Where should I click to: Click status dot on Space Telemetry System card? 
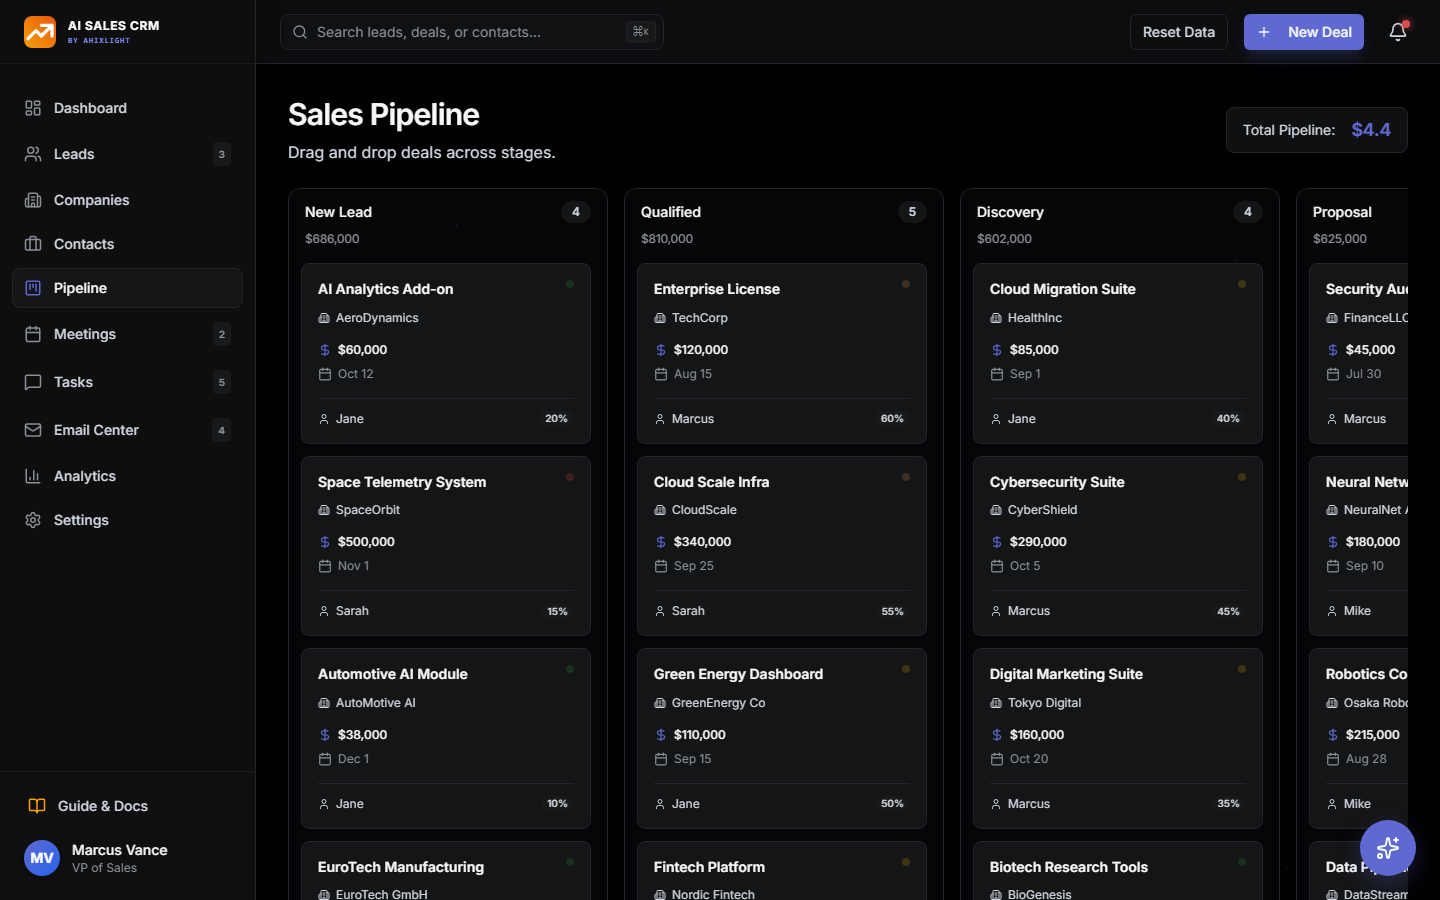tap(570, 477)
